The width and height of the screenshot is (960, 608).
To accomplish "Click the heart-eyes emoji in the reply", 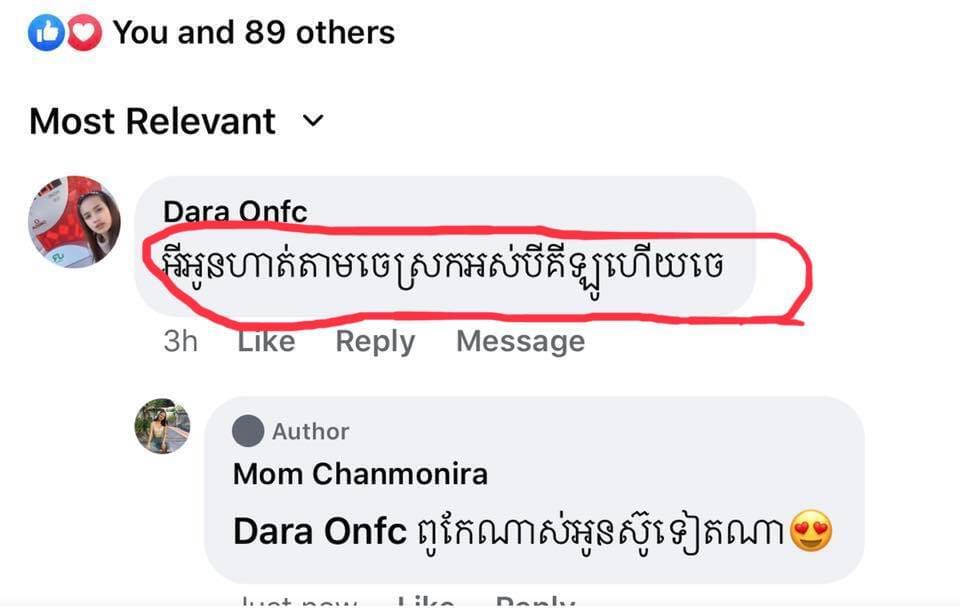I will coord(811,533).
